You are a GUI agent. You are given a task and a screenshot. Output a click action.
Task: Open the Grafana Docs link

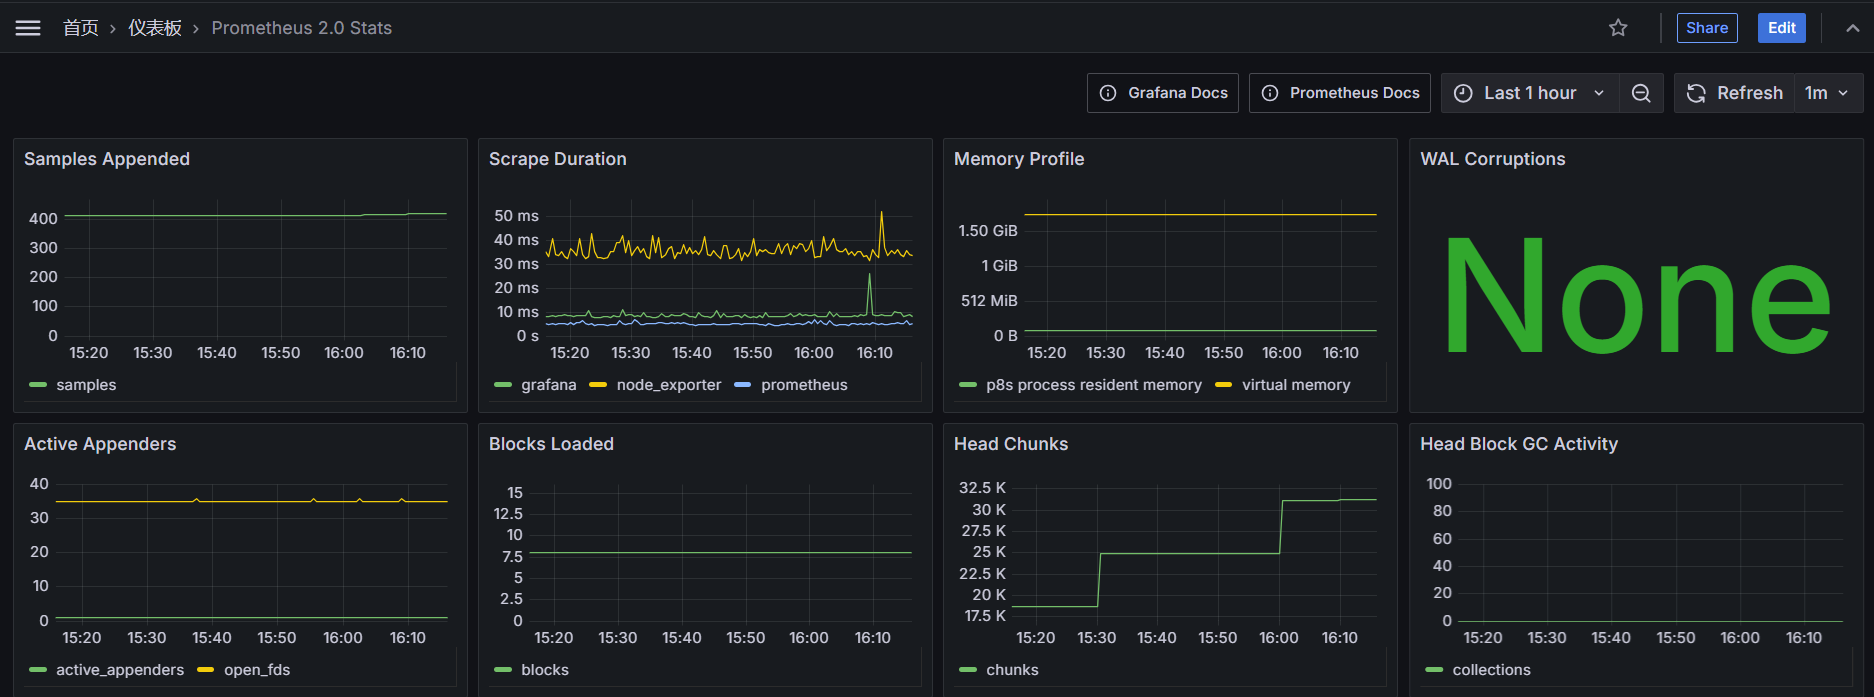tap(1163, 93)
